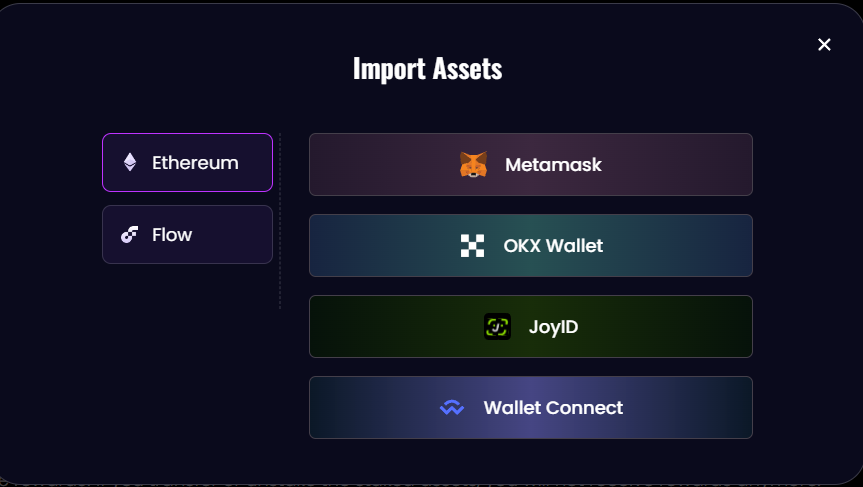Click the green JoyID logo icon
The image size is (863, 487).
coord(497,327)
